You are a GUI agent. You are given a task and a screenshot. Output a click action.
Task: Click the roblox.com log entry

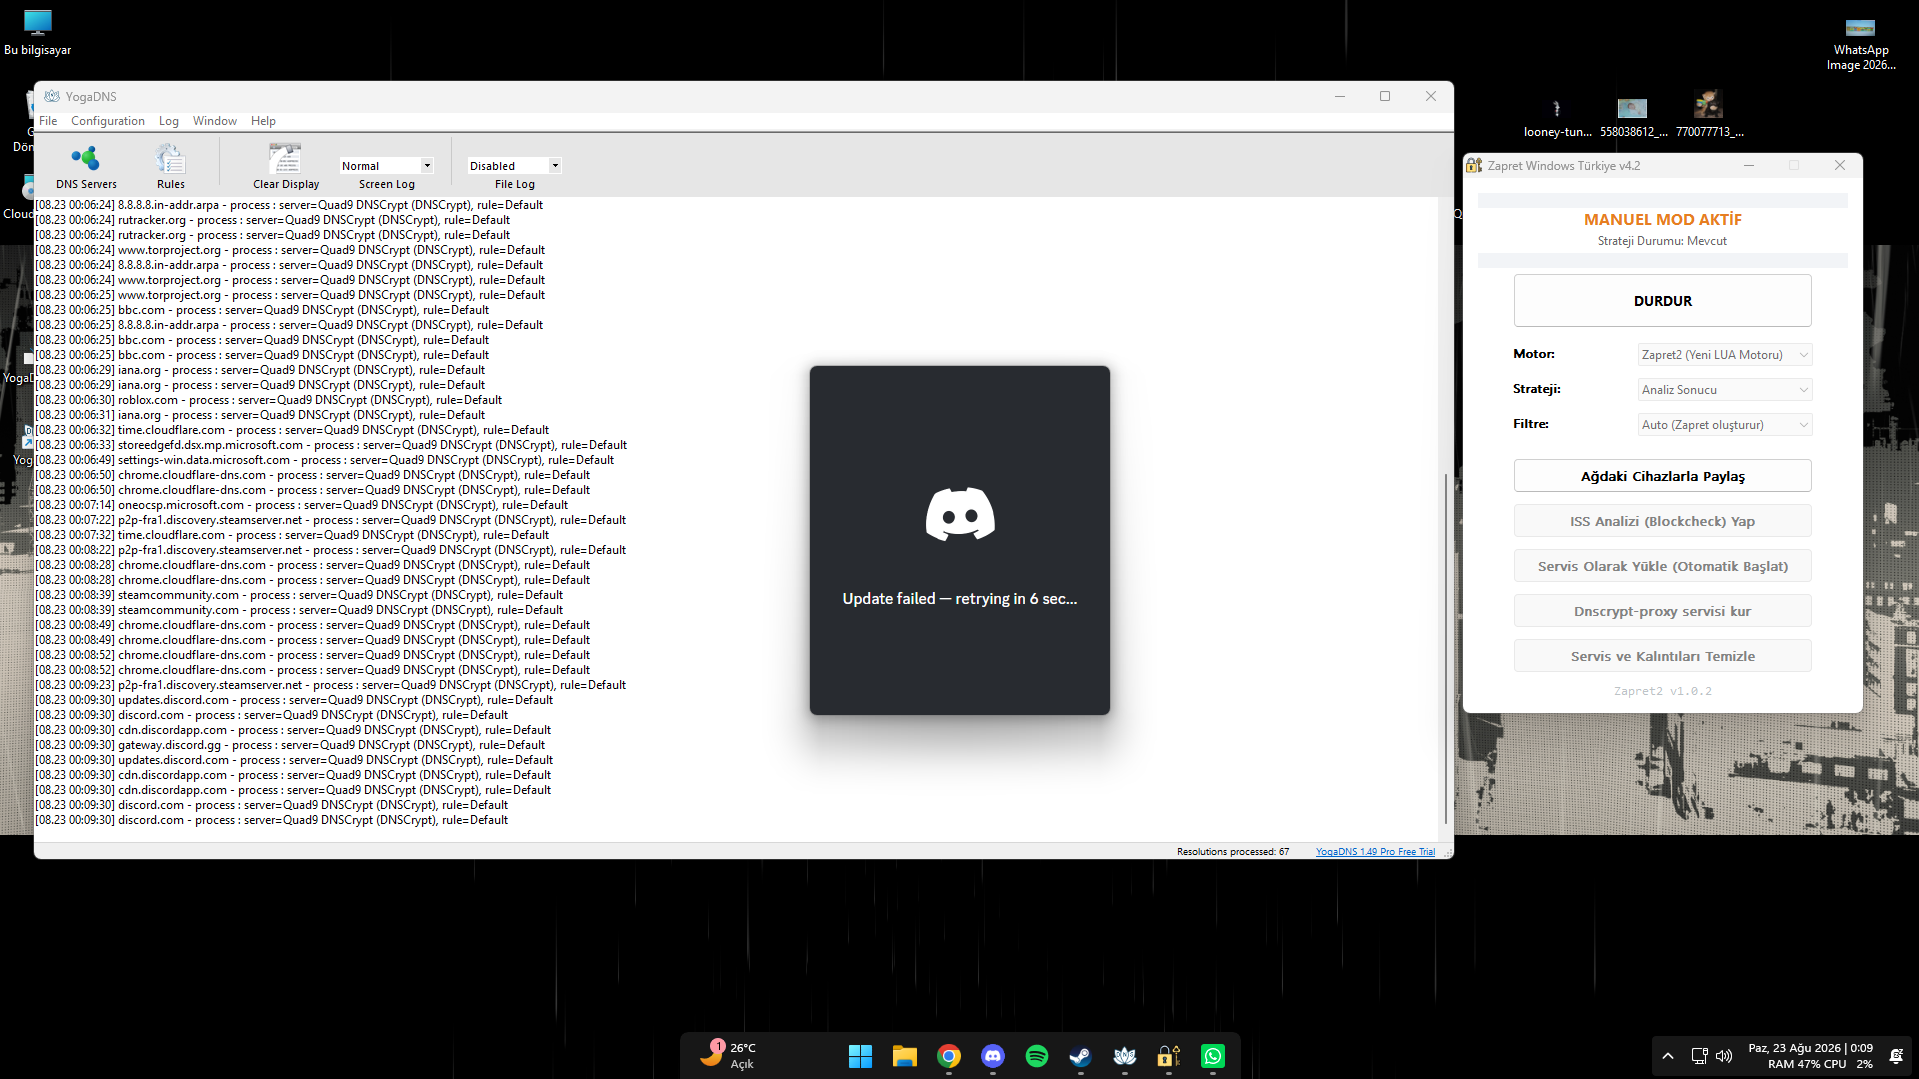tap(268, 400)
